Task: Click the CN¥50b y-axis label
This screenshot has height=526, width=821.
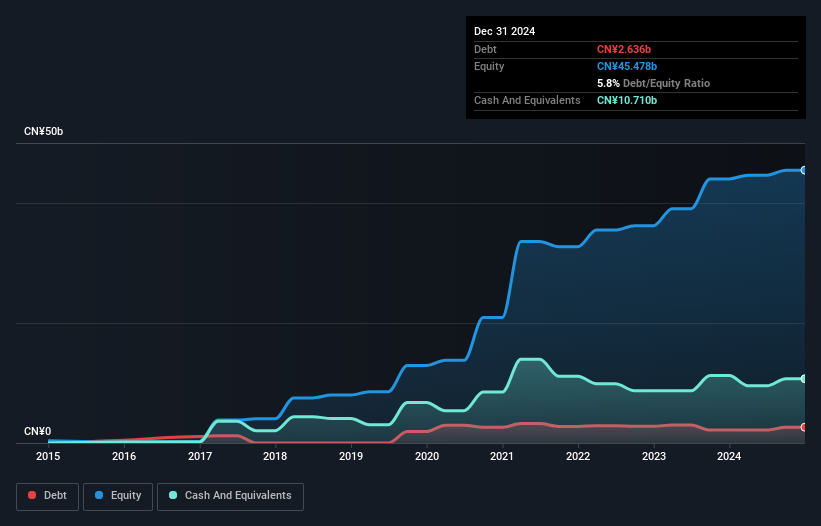Action: [43, 131]
